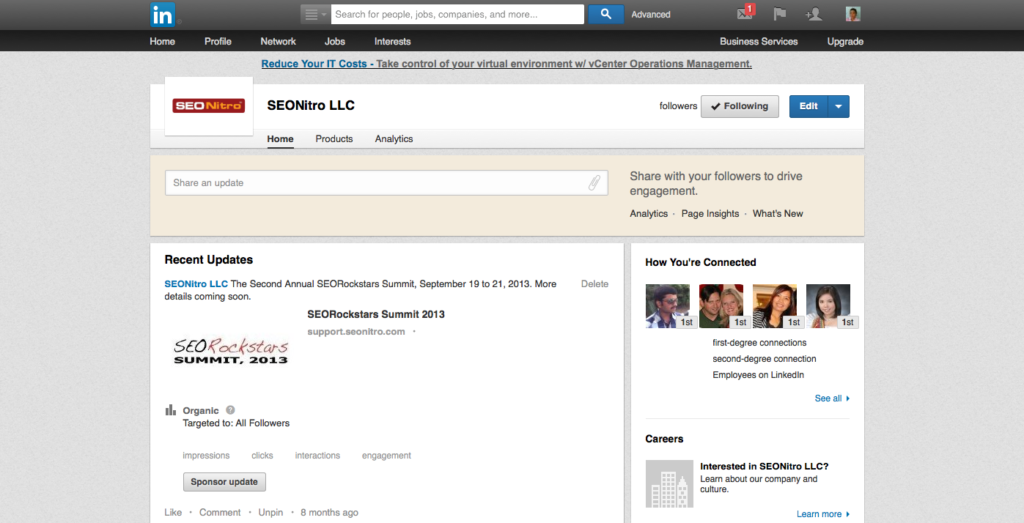Click the SEORockstars Summit thumbnail image
Image resolution: width=1024 pixels, height=523 pixels.
(x=231, y=351)
